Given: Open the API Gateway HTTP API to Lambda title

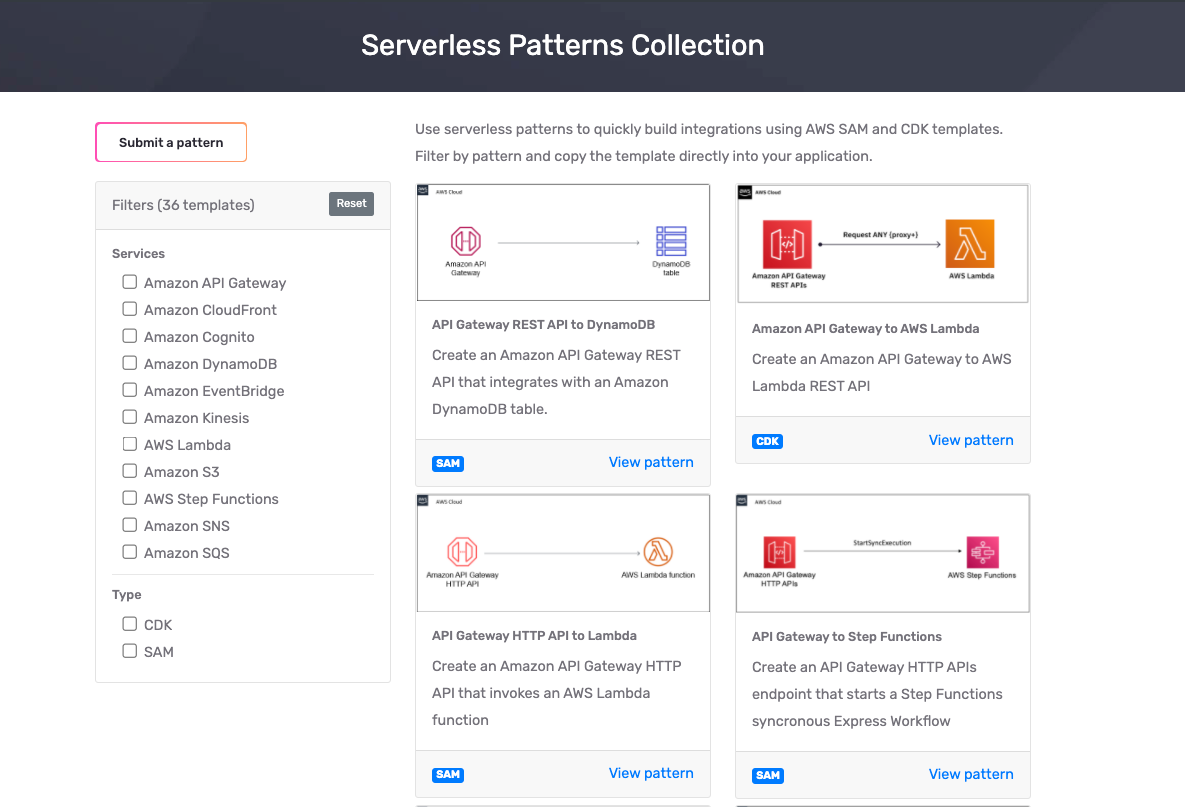Looking at the screenshot, I should [534, 635].
